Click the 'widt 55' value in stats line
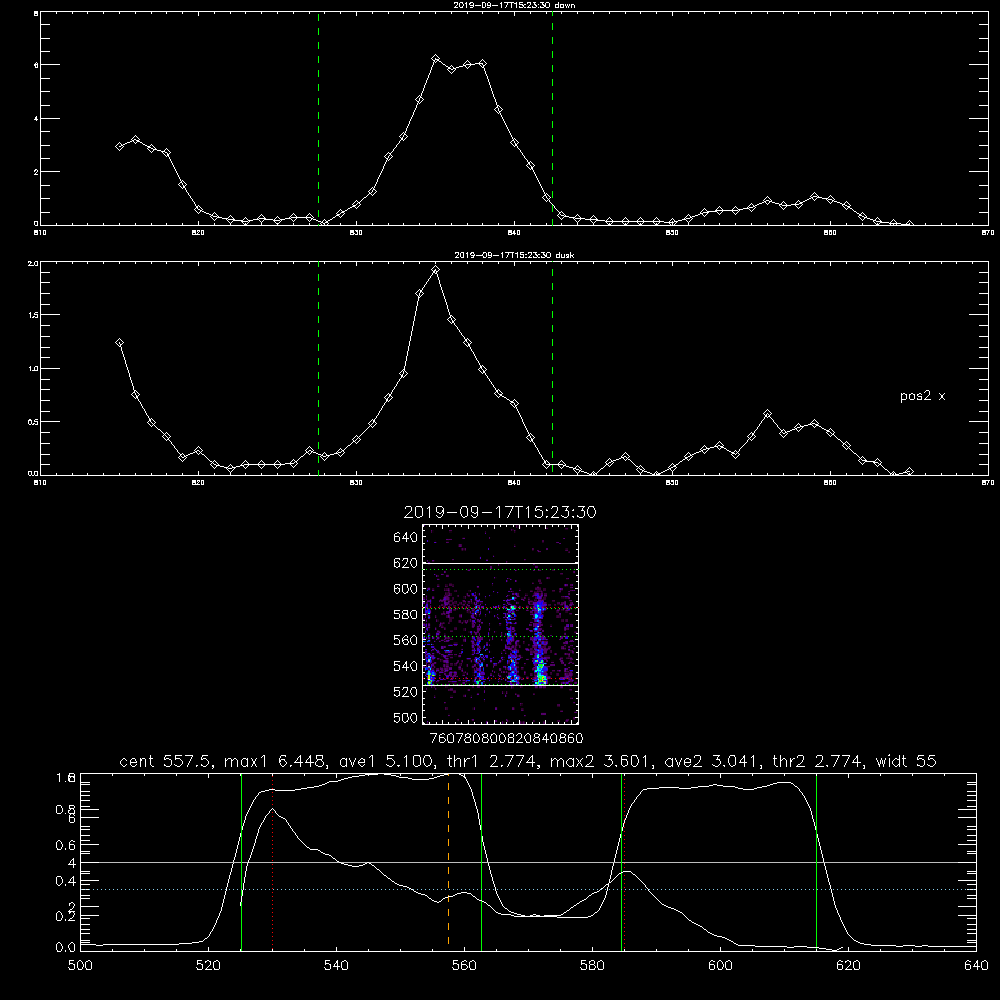Viewport: 1000px width, 1000px height. [906, 761]
